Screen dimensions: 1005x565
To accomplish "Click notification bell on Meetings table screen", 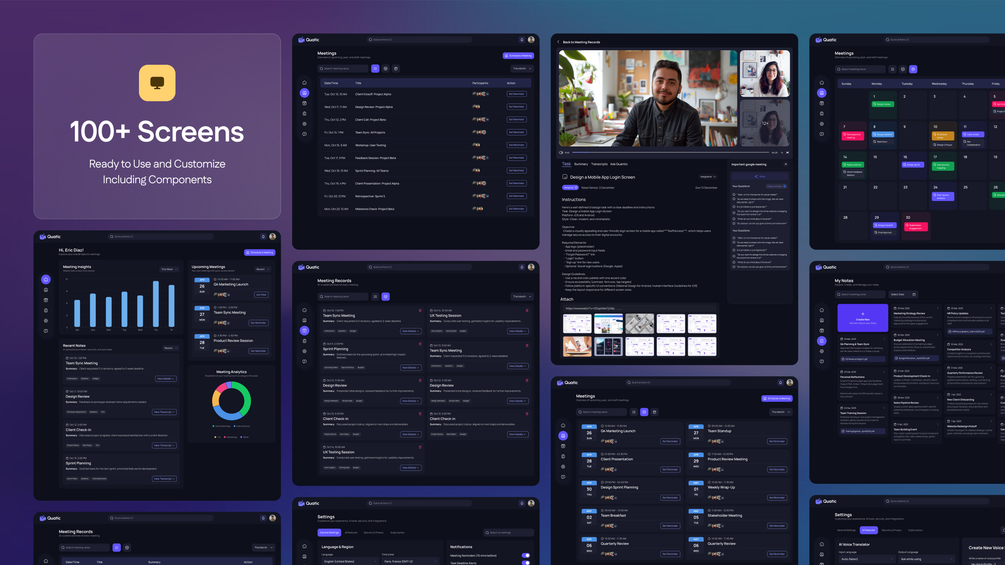I will click(522, 40).
